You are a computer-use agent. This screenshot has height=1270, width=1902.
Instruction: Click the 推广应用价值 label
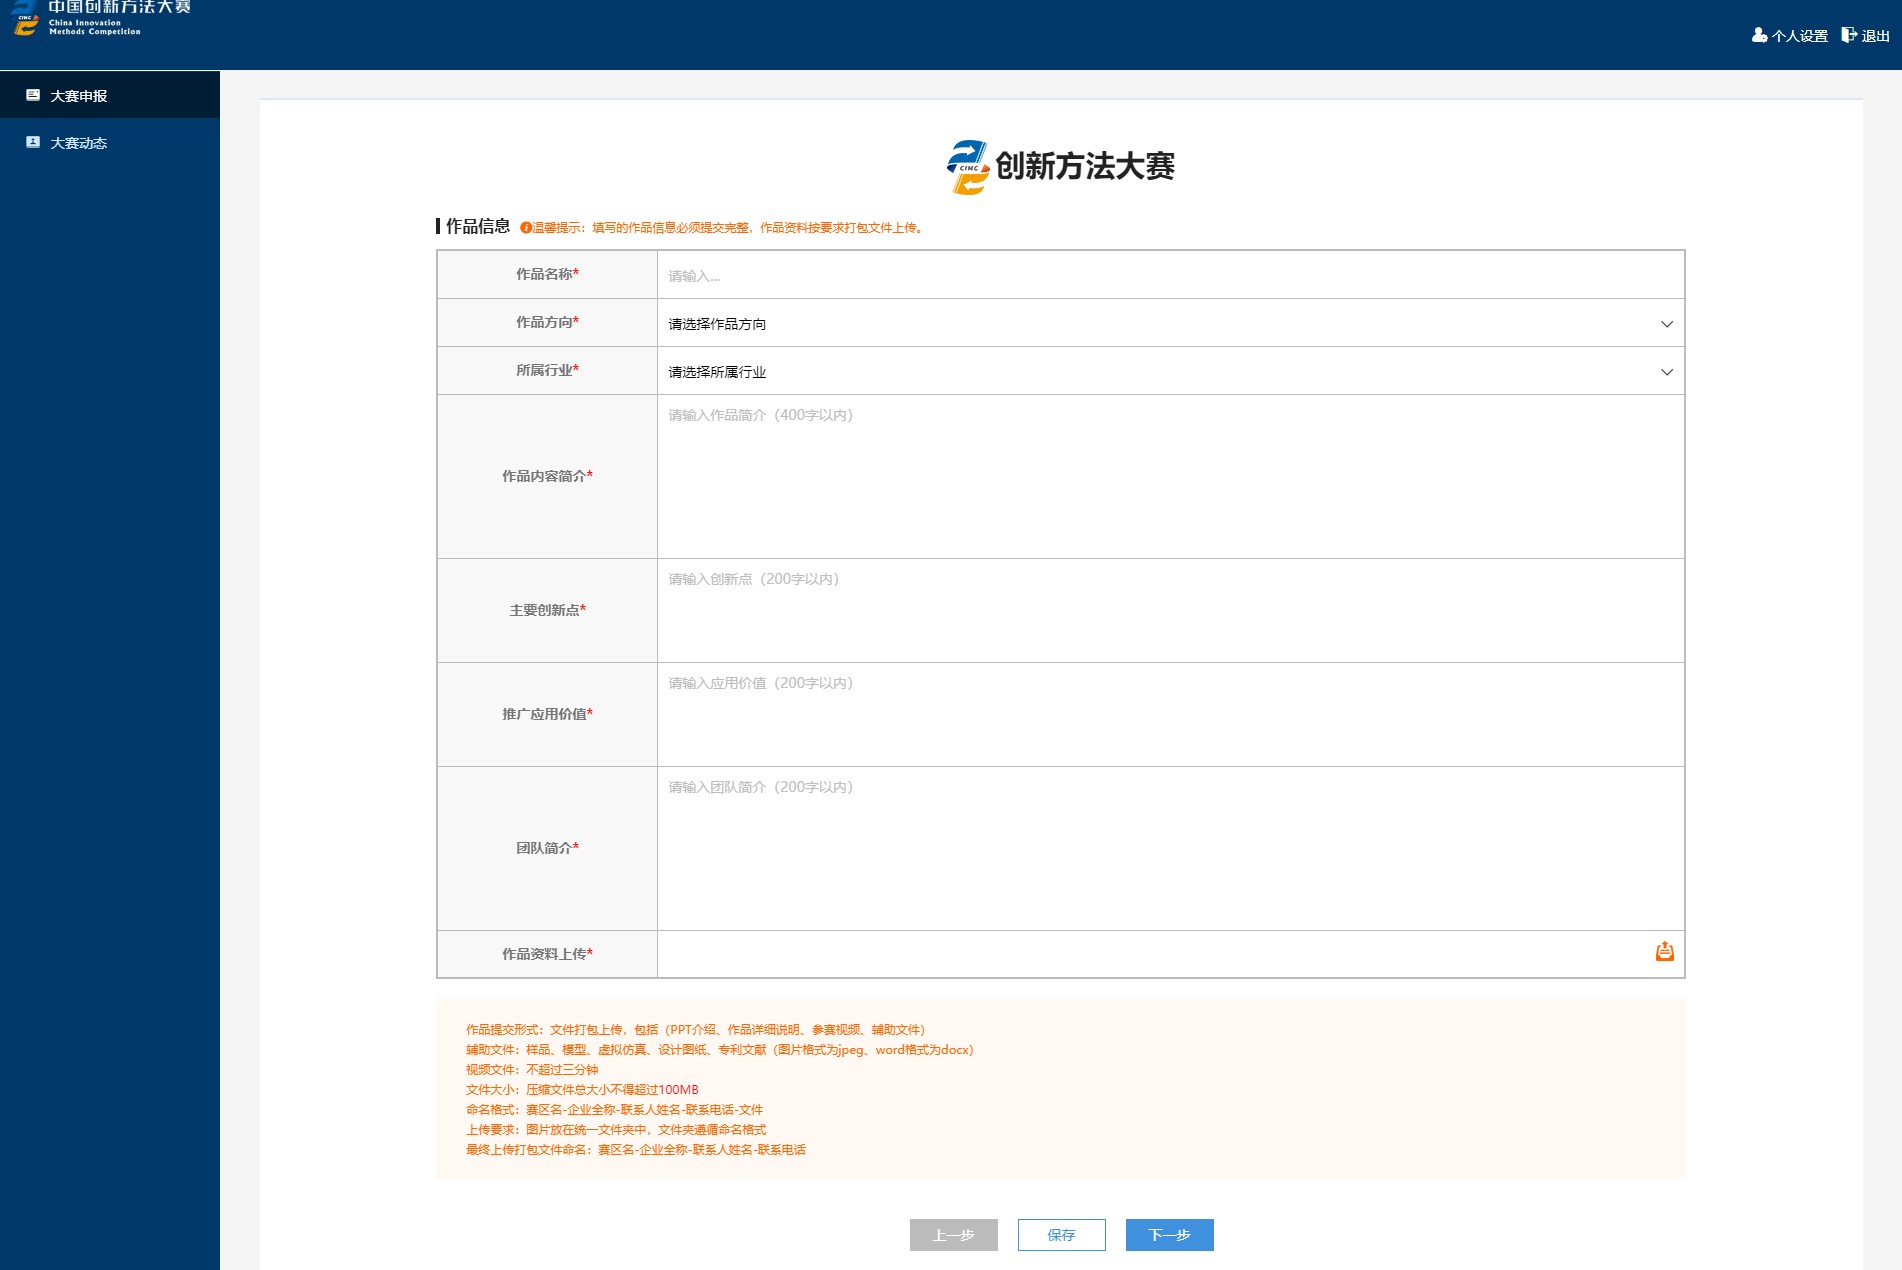click(547, 714)
